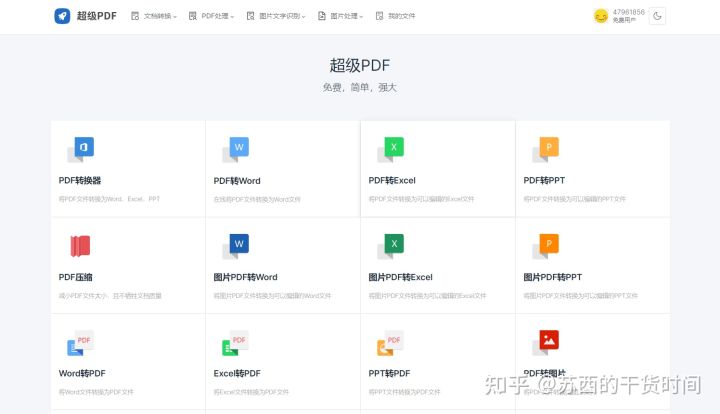
Task: Click the description under 图片PDF转PPT
Action: 580,296
